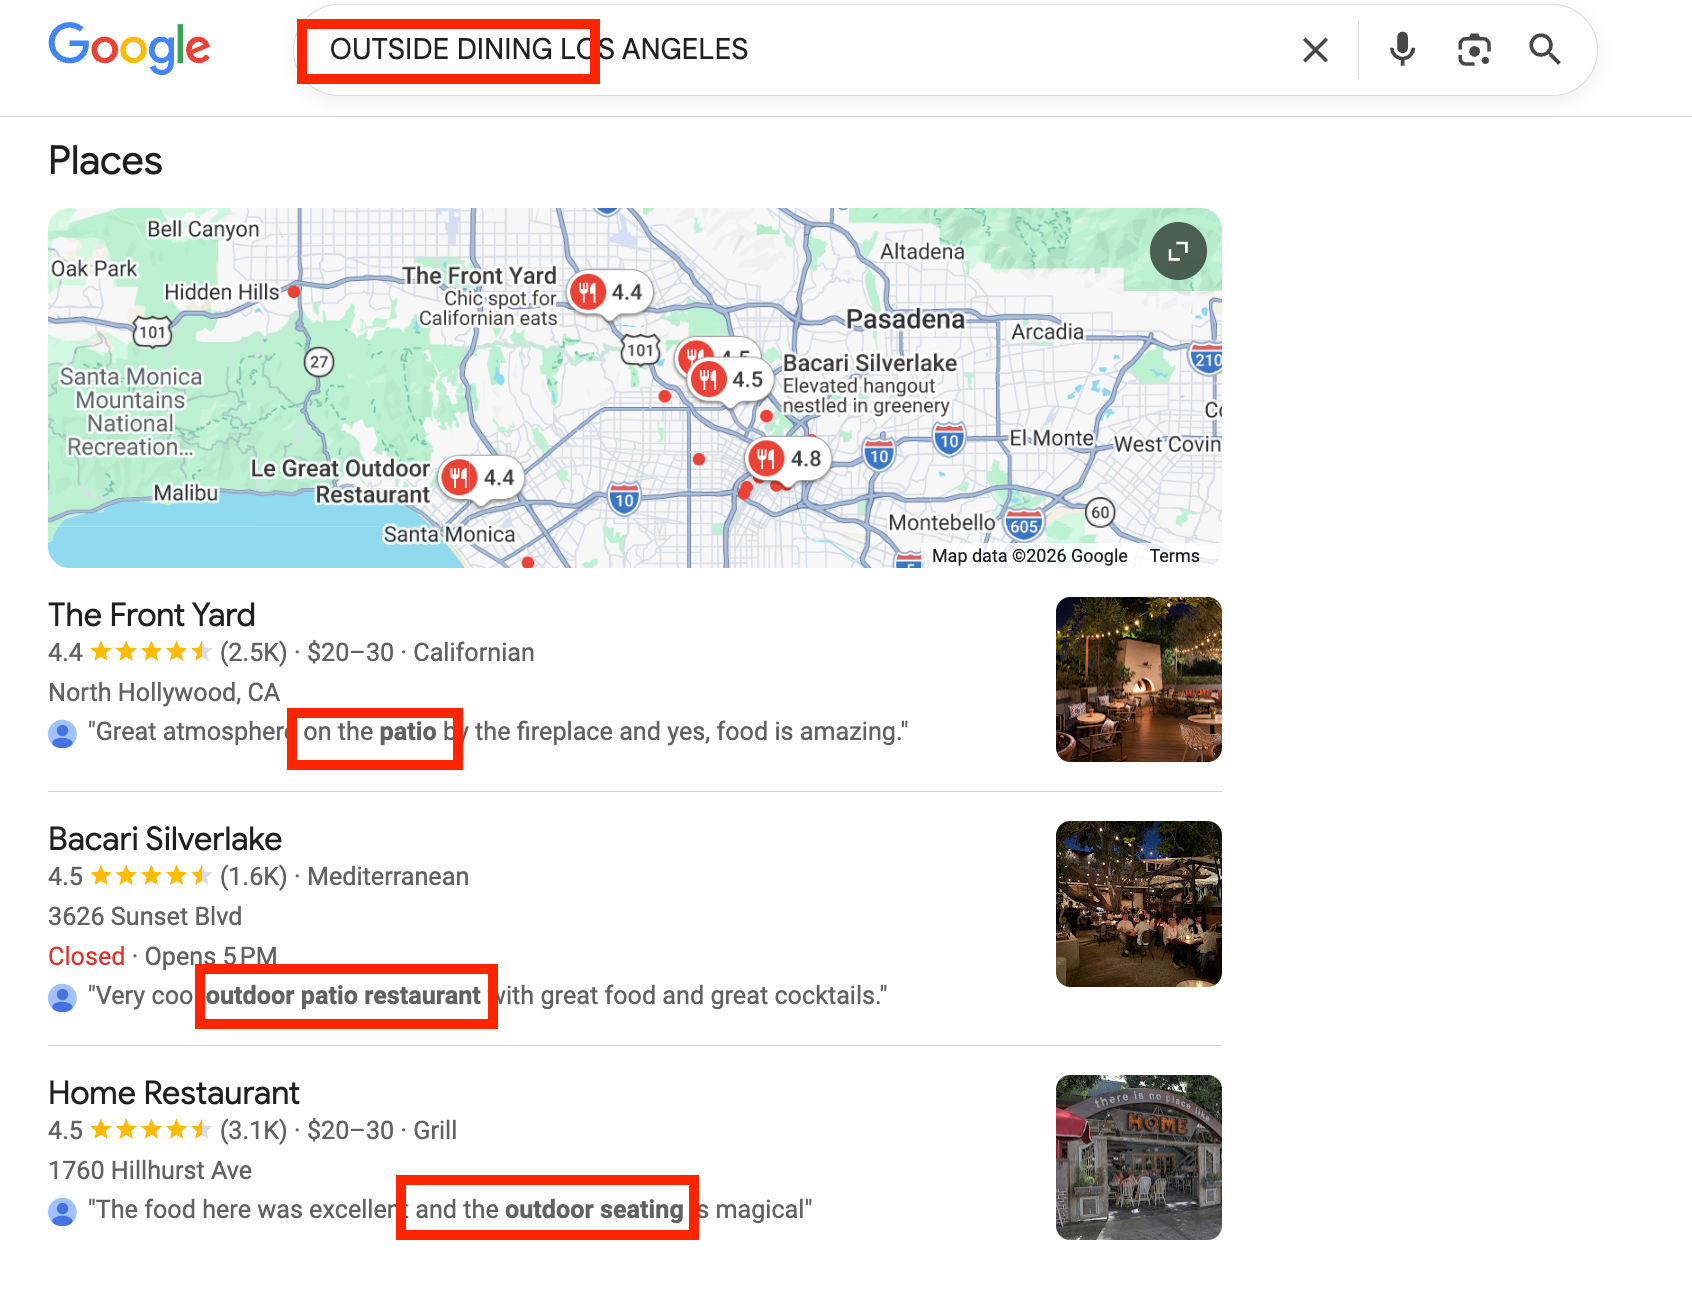Open Home Restaurant listing title

click(x=174, y=1093)
